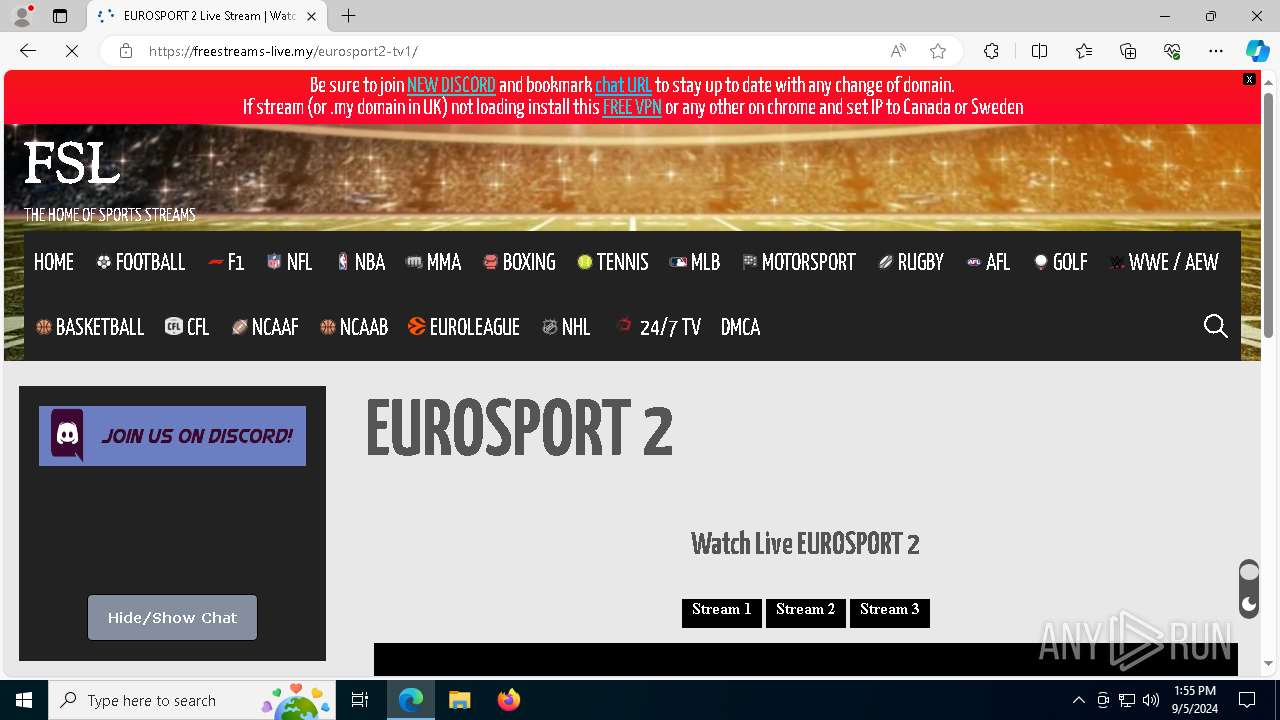Open the RUGBY menu item

911,262
